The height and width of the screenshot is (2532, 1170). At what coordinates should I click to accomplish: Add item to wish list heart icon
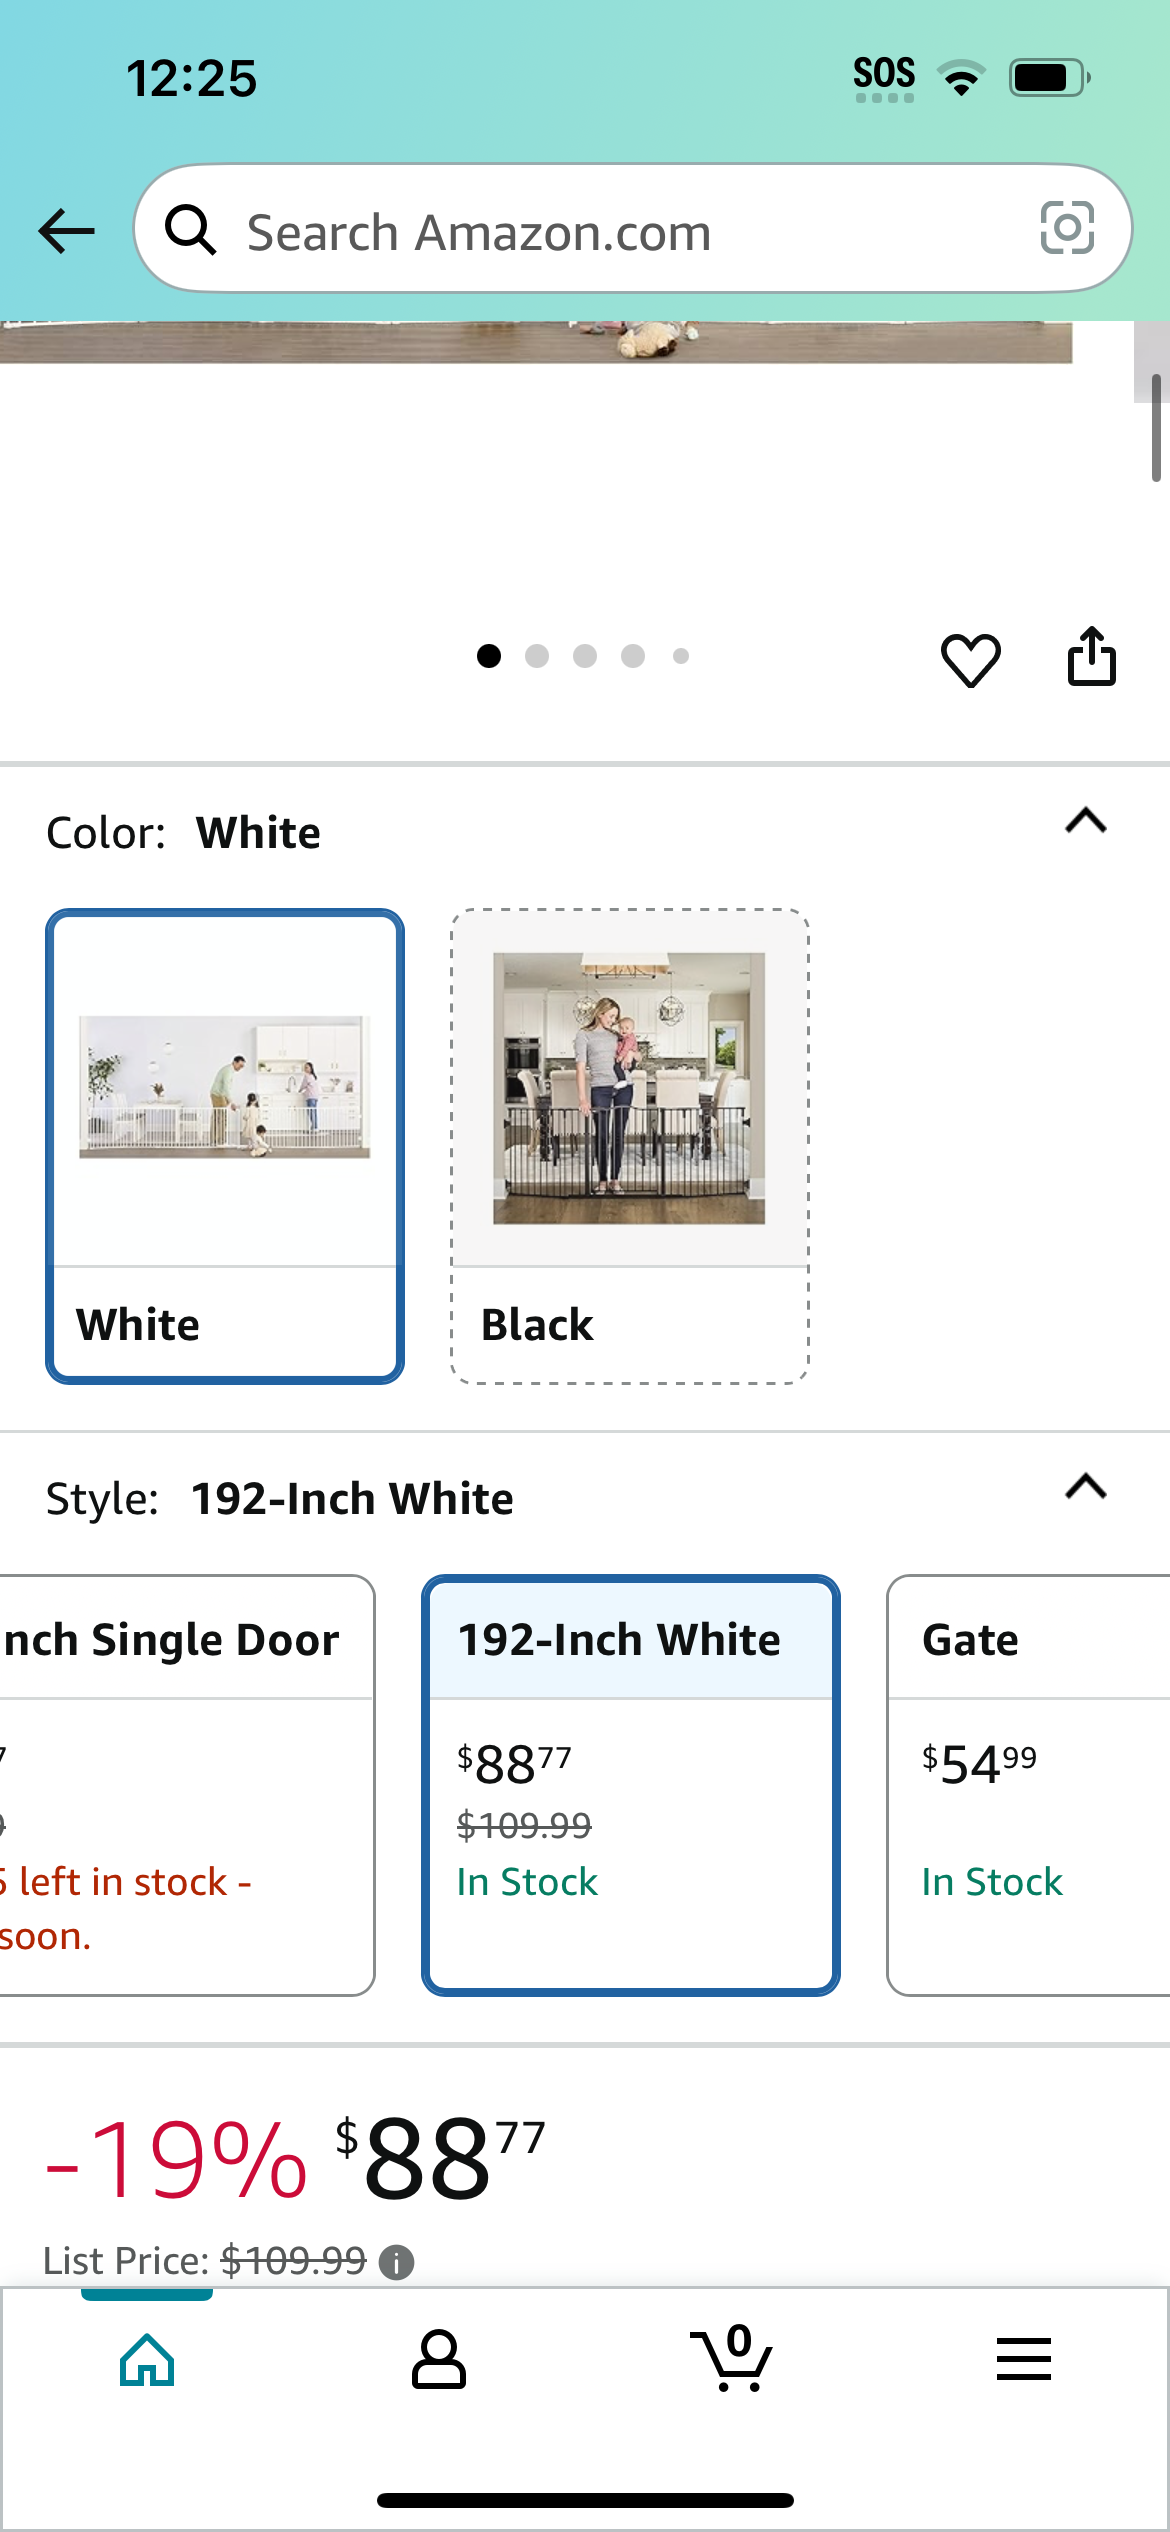click(x=970, y=660)
